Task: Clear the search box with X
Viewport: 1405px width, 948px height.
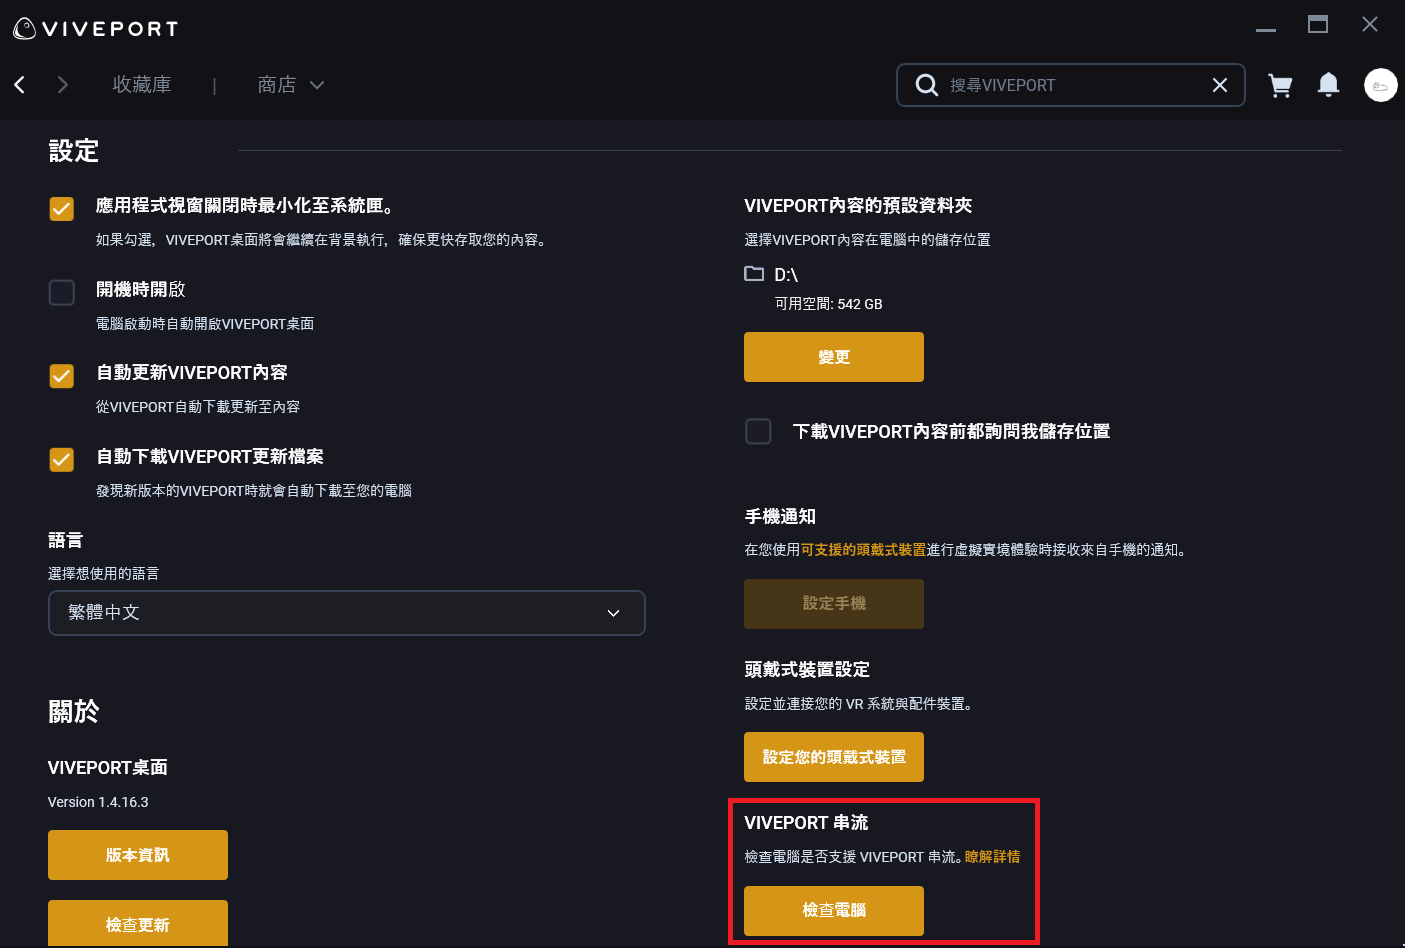Action: (x=1220, y=85)
